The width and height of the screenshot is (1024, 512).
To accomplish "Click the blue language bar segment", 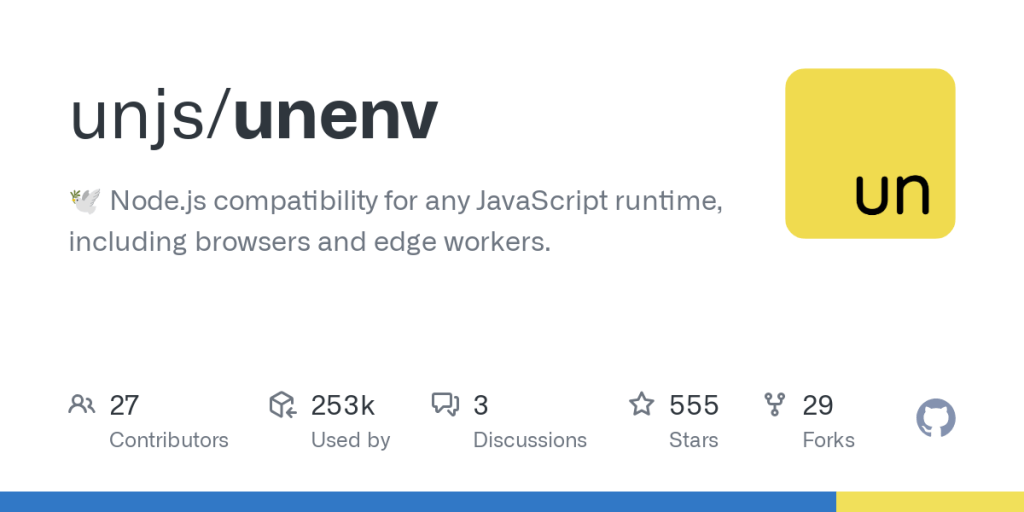I will coord(418,501).
